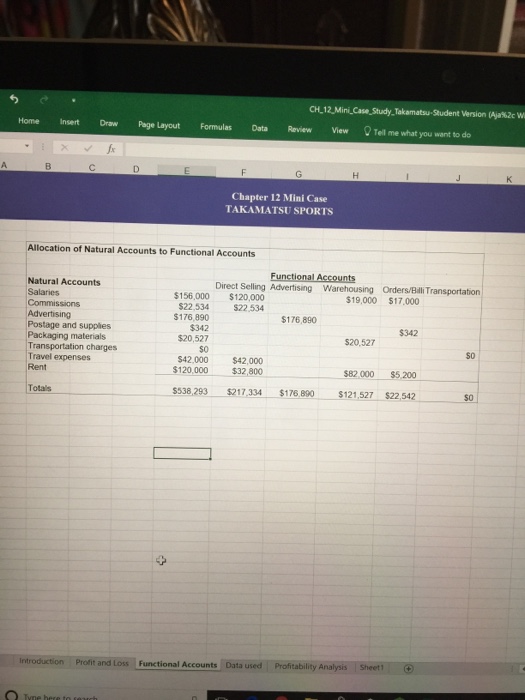Click inside the formula bar input
The height and width of the screenshot is (700, 525).
click(324, 153)
